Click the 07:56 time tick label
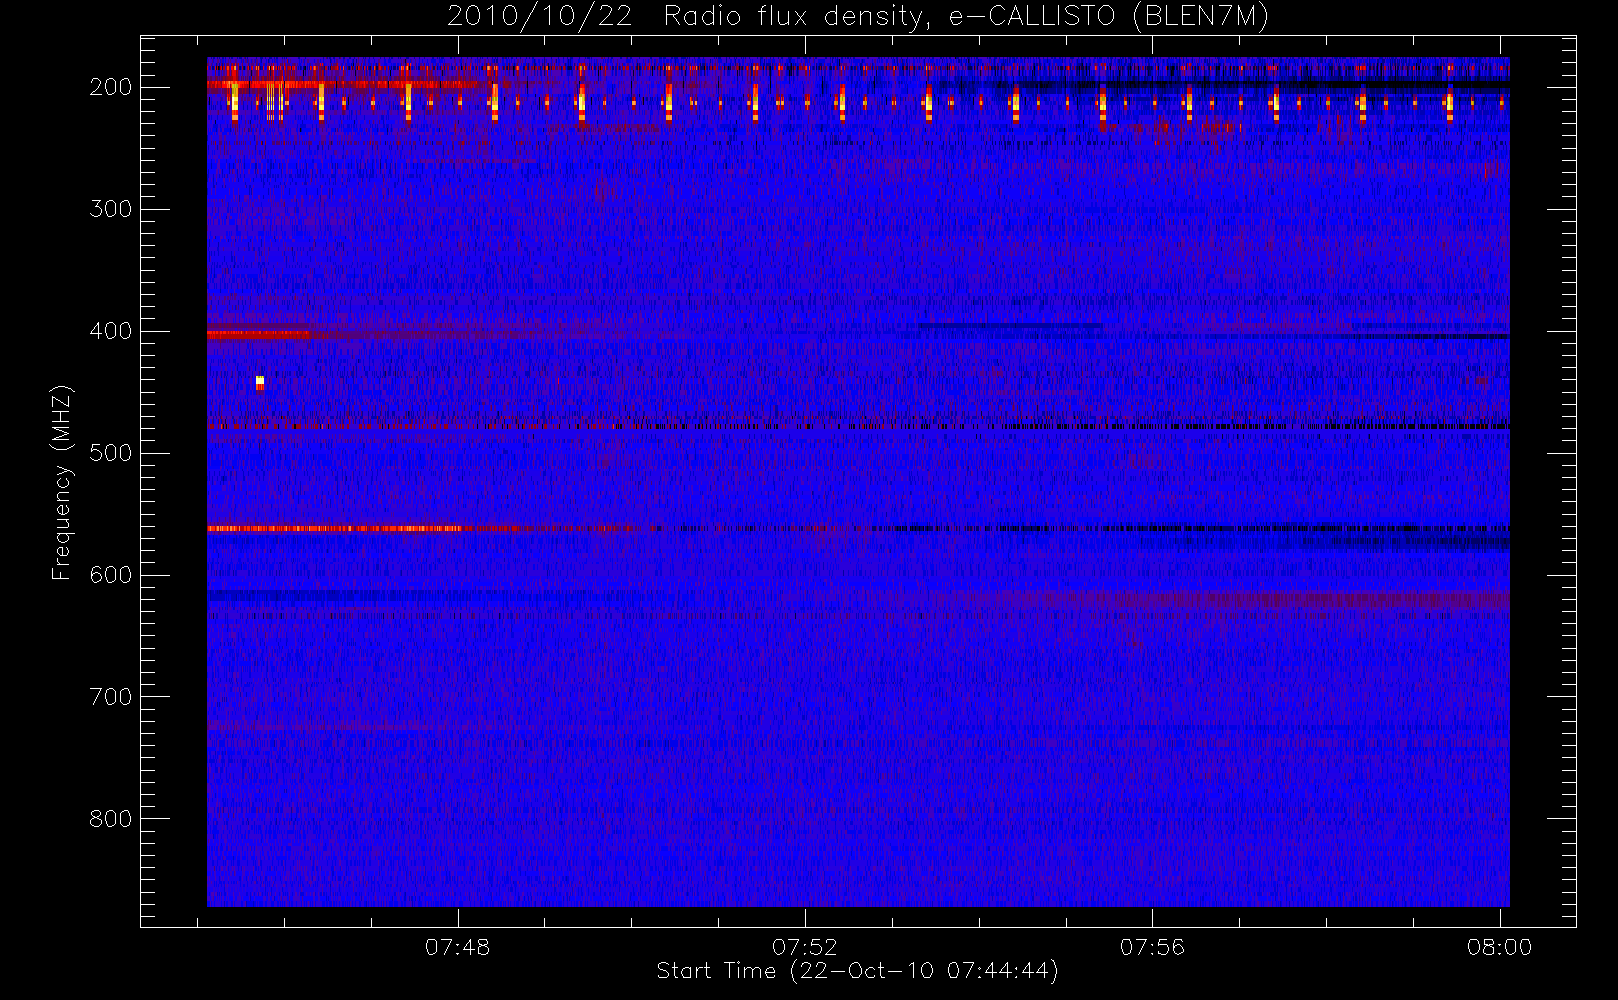This screenshot has width=1618, height=1000. (x=1152, y=947)
